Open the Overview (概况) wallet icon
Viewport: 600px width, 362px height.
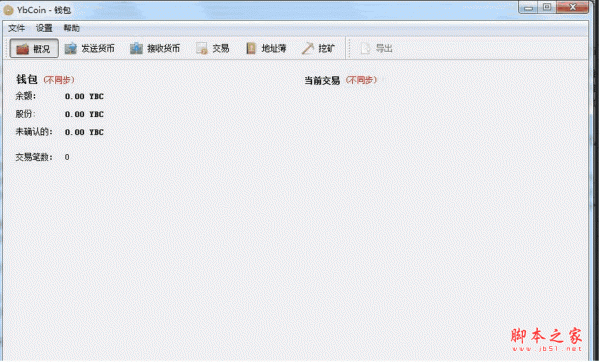[x=23, y=49]
